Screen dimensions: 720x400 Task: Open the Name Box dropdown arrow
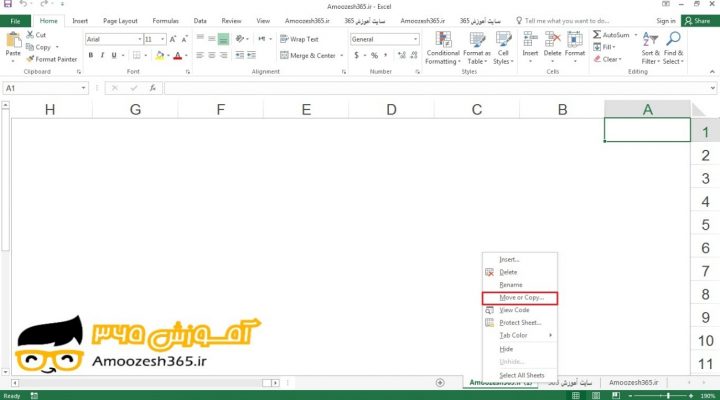[x=83, y=88]
